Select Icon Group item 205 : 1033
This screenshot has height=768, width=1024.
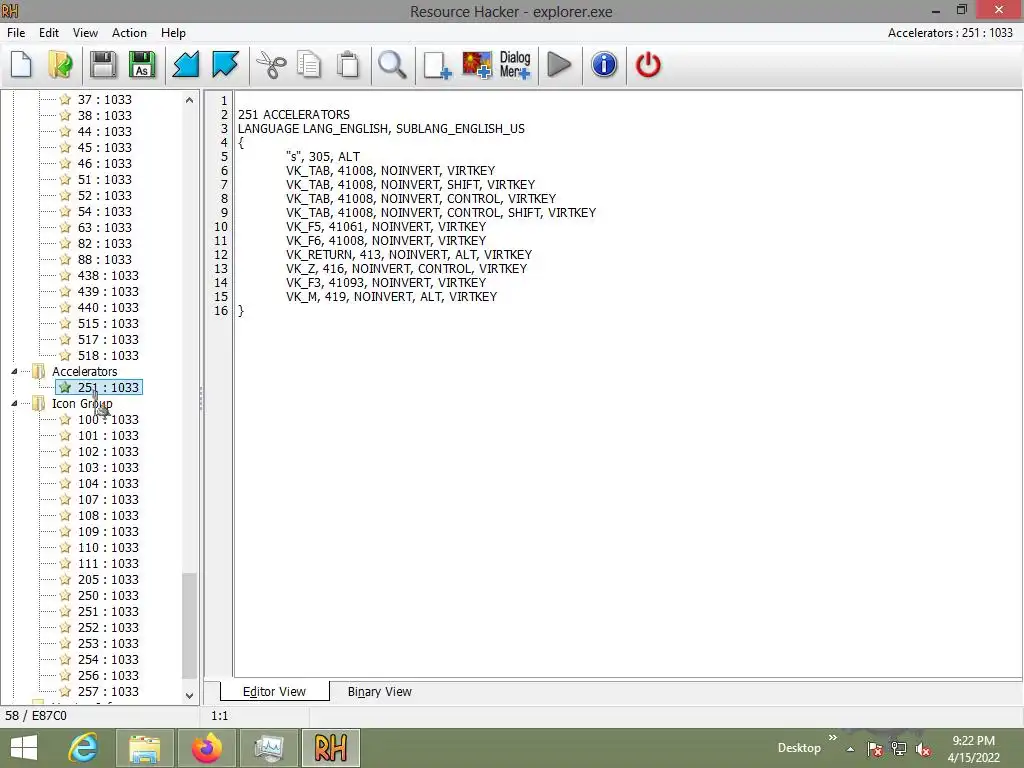coord(108,580)
